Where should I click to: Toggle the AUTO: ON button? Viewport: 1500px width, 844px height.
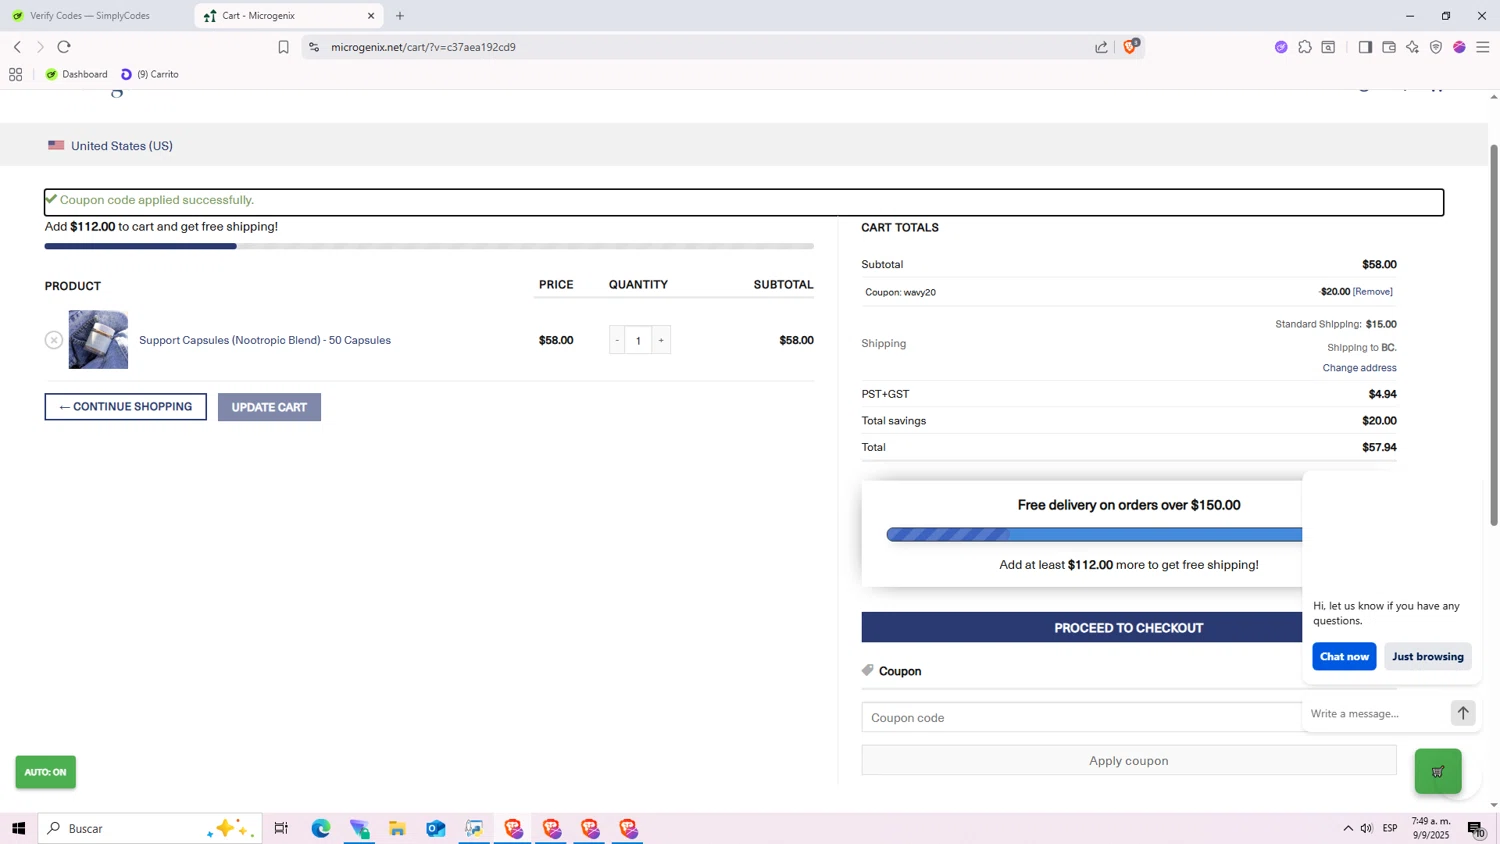pyautogui.click(x=45, y=772)
